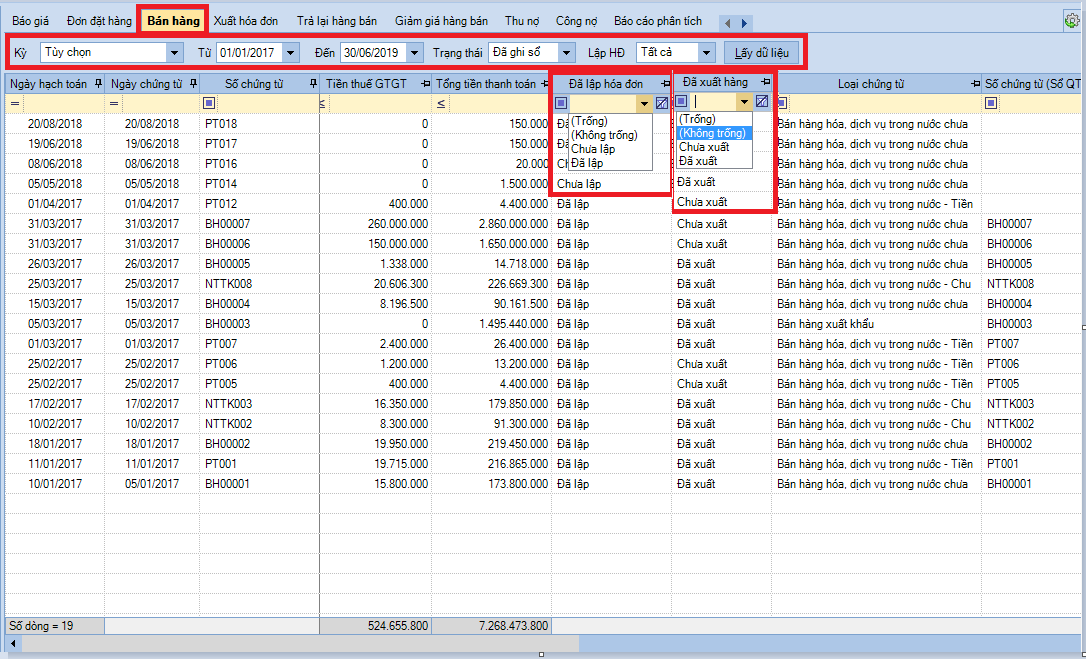Switch to the Đơn đặt hàng tab
This screenshot has height=659, width=1086.
(x=99, y=21)
